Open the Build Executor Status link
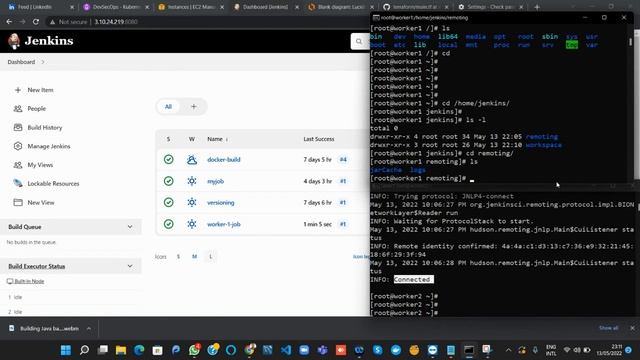640x360 pixels. coord(37,266)
